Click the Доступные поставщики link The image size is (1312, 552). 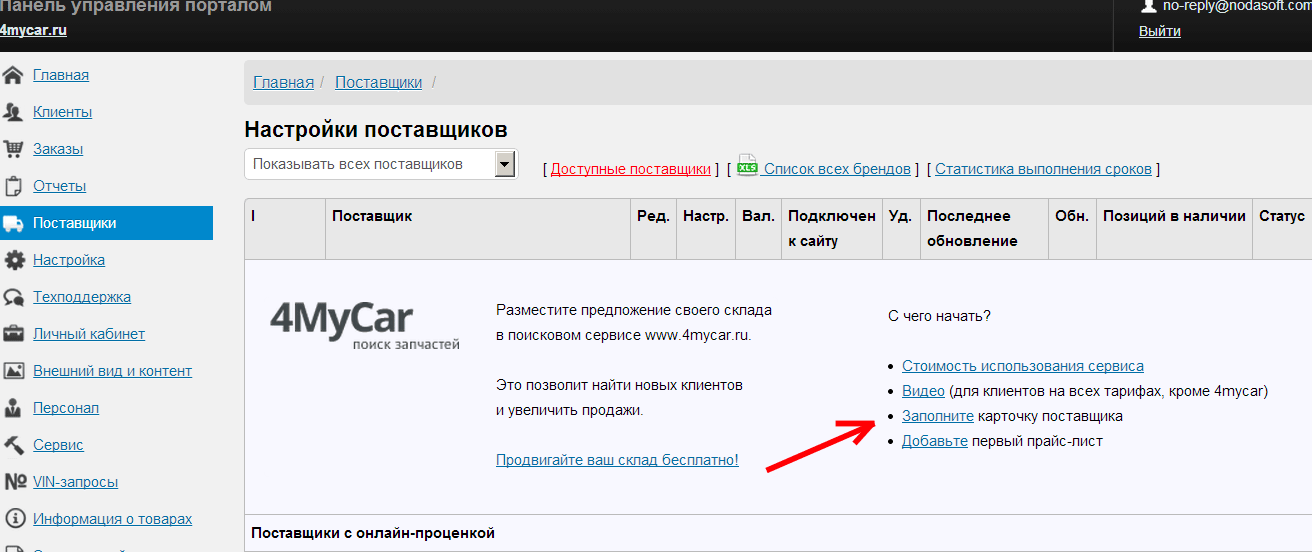coord(630,169)
